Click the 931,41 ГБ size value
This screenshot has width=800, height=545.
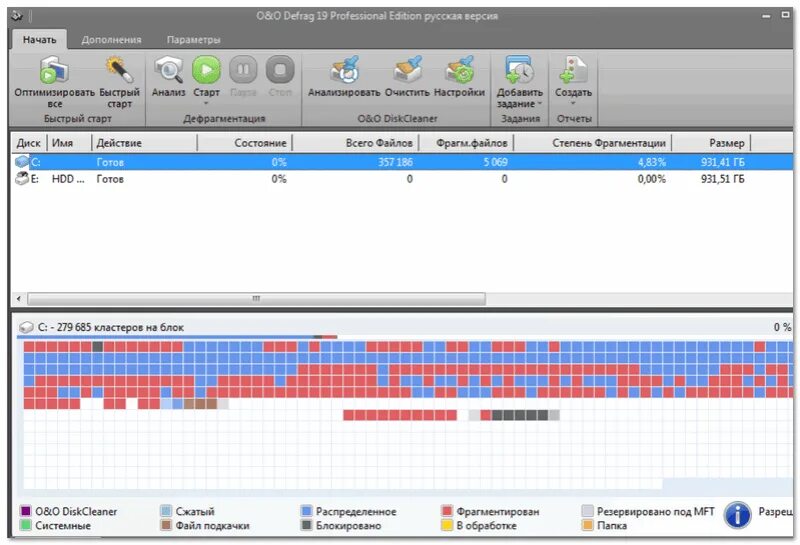click(x=722, y=162)
